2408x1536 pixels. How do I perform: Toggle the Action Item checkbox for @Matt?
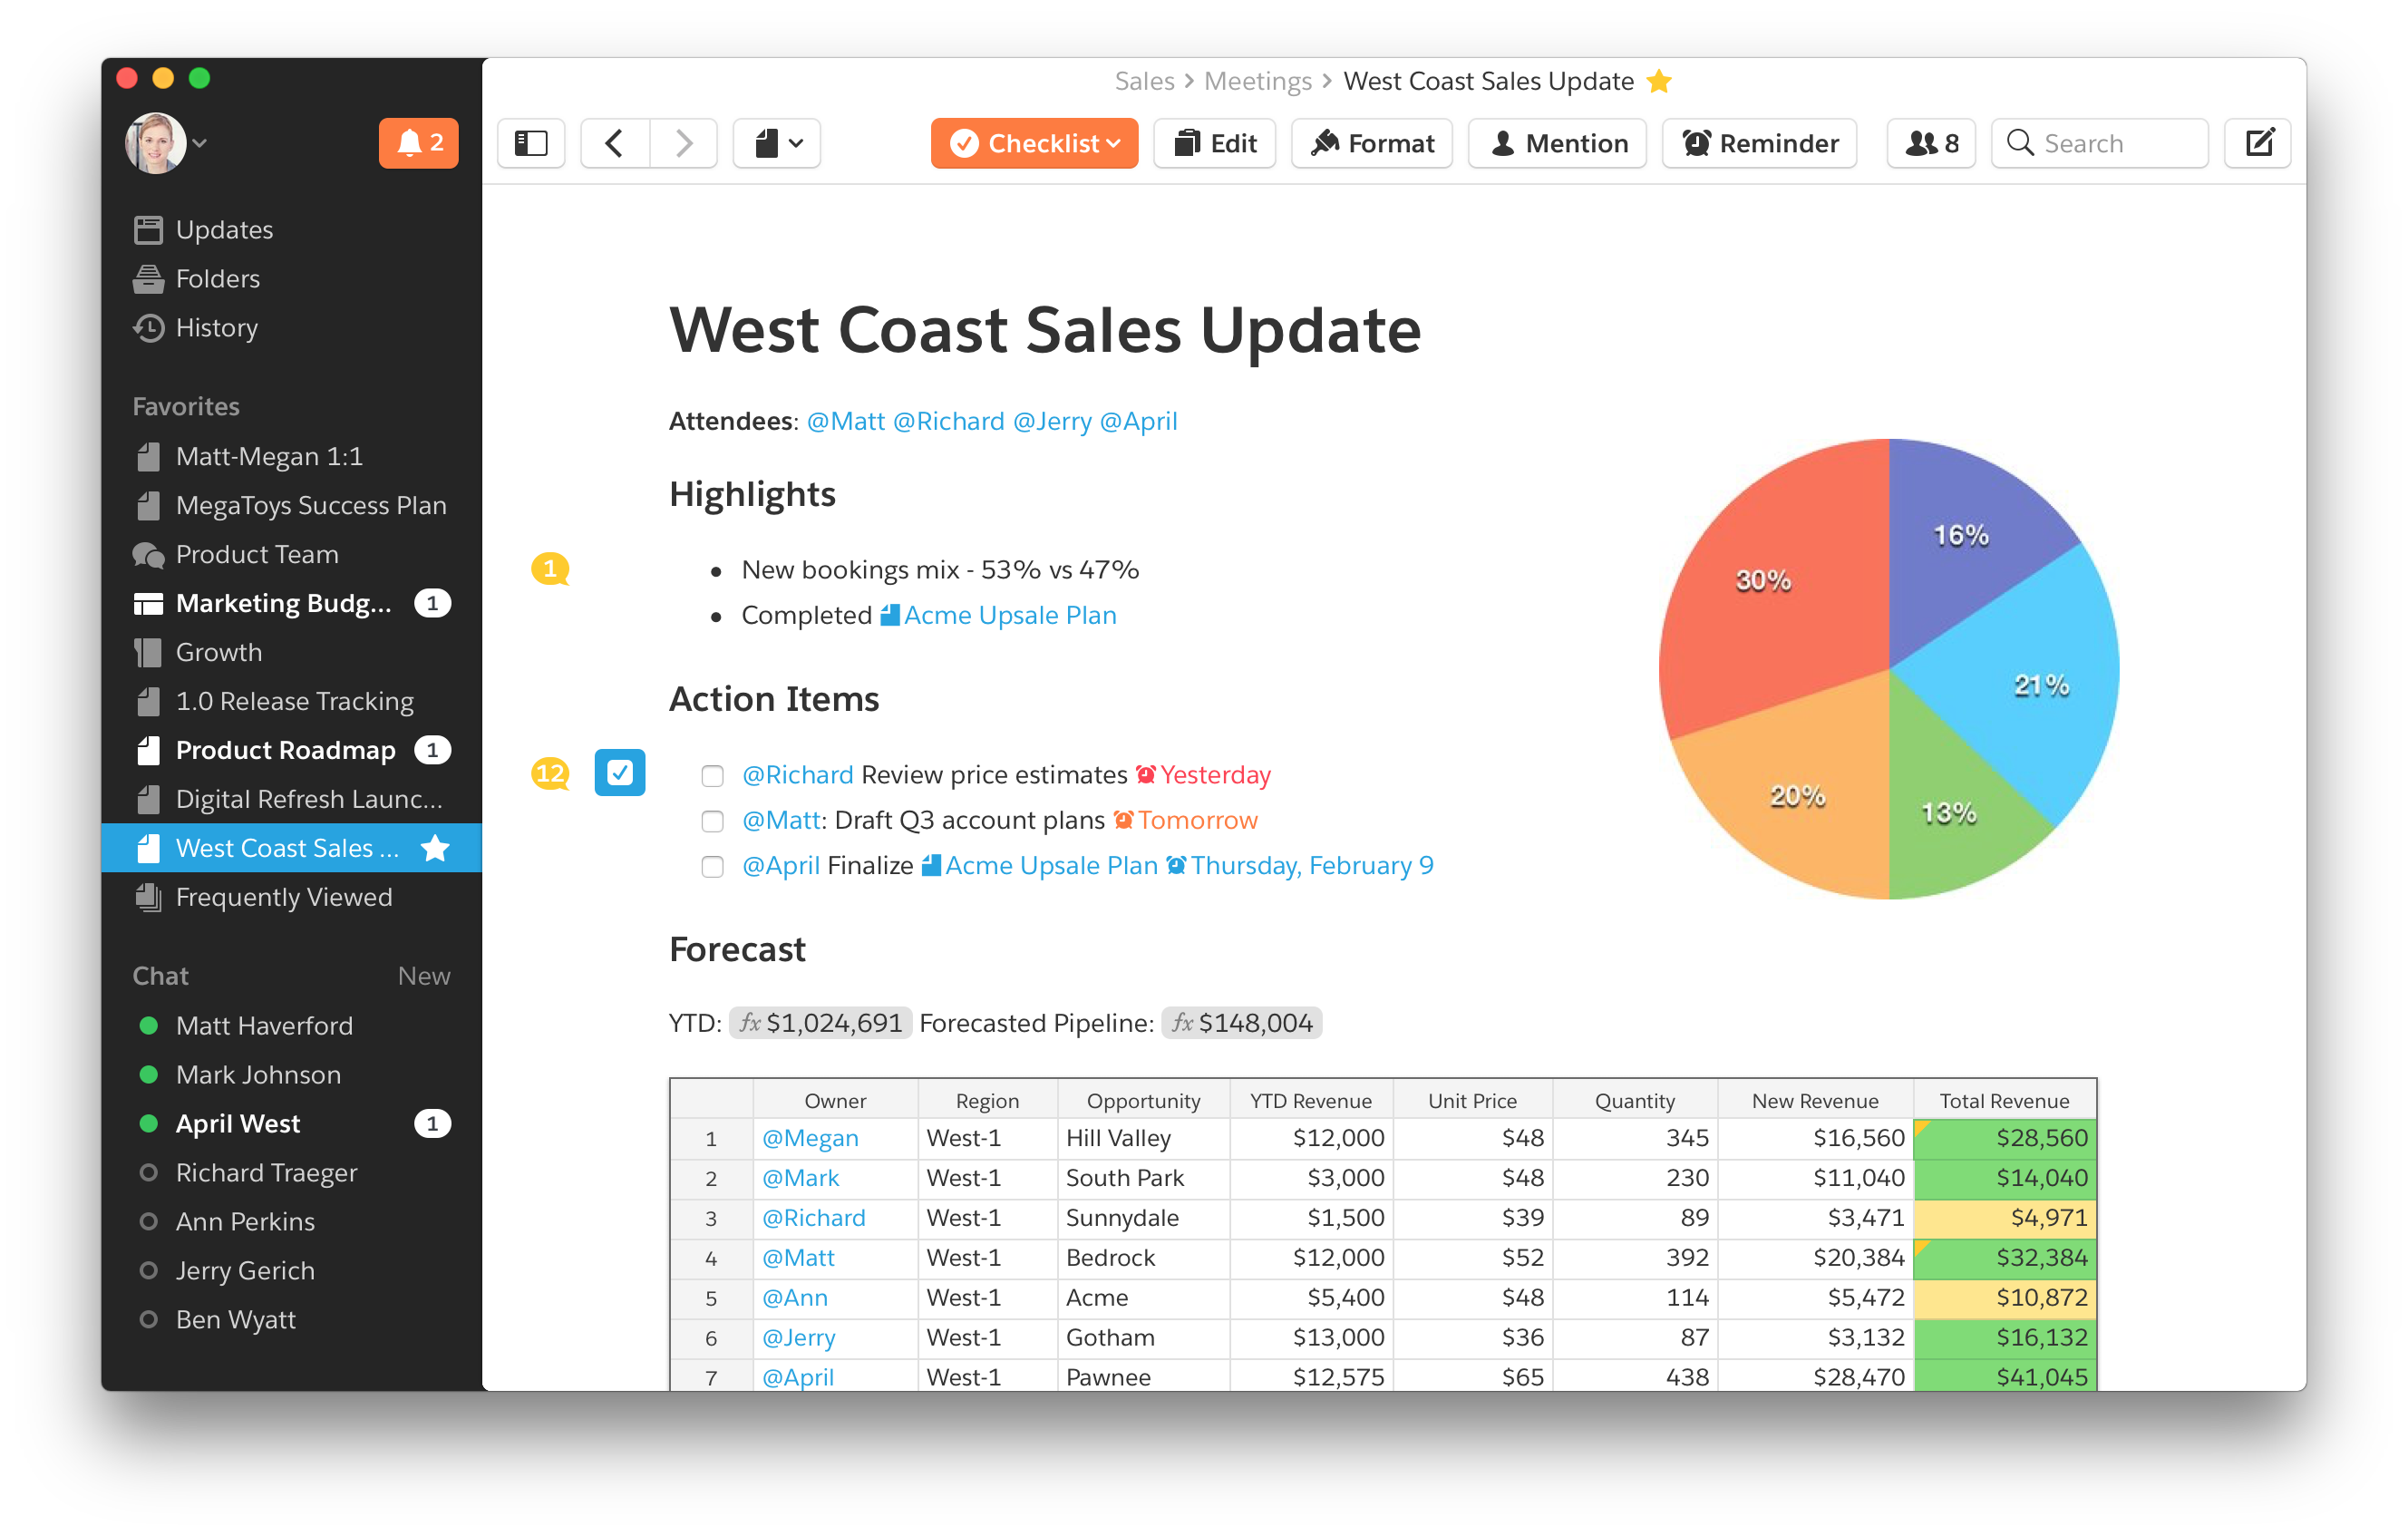(x=709, y=820)
